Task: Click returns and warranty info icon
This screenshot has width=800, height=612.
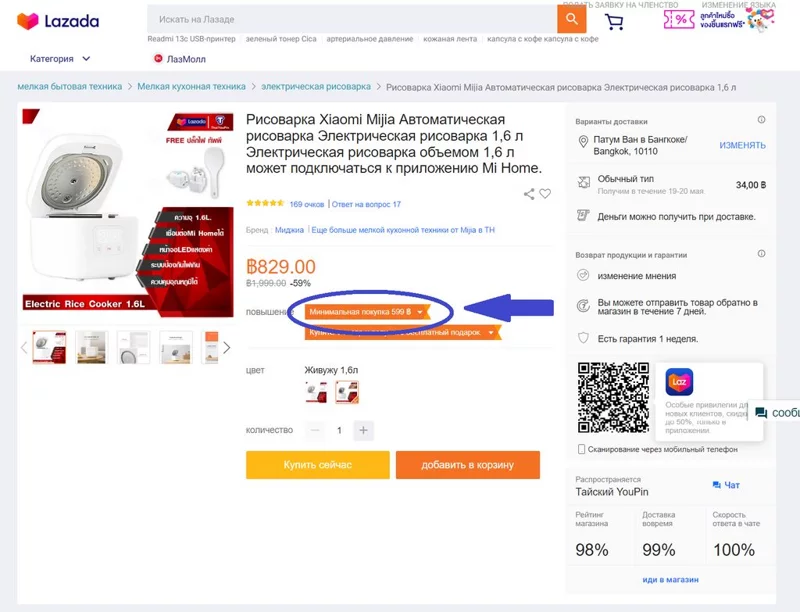Action: pos(761,253)
